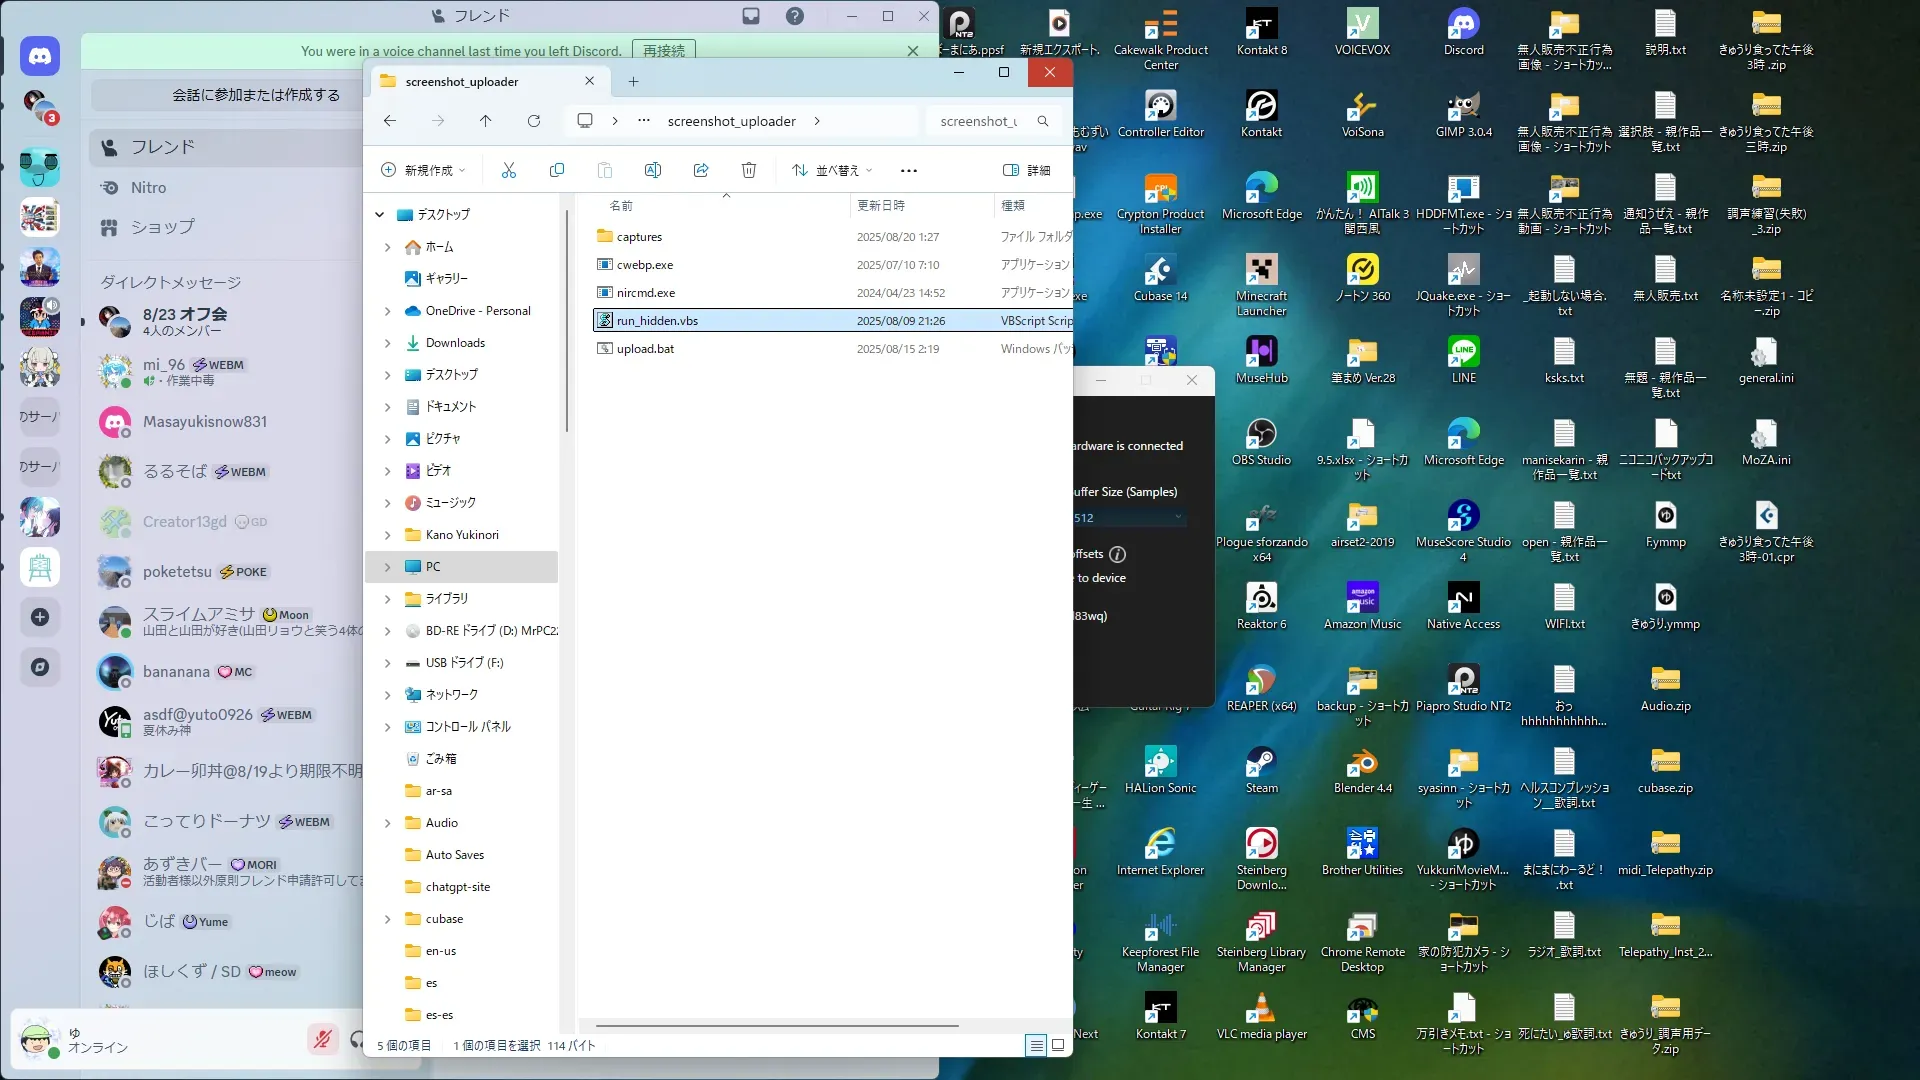Click the Share icon in Explorer toolbar
Viewport: 1920px width, 1080px height.
click(x=701, y=170)
